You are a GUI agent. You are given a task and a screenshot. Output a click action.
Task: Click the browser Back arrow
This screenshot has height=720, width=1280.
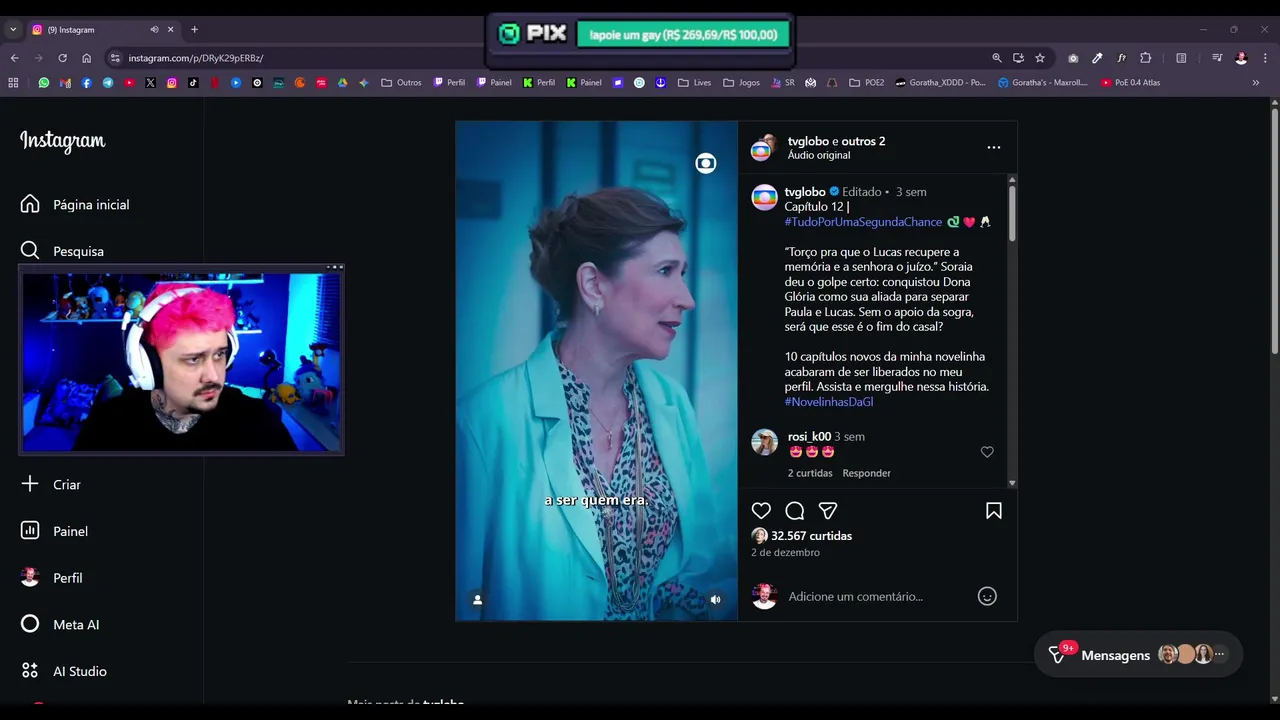15,58
